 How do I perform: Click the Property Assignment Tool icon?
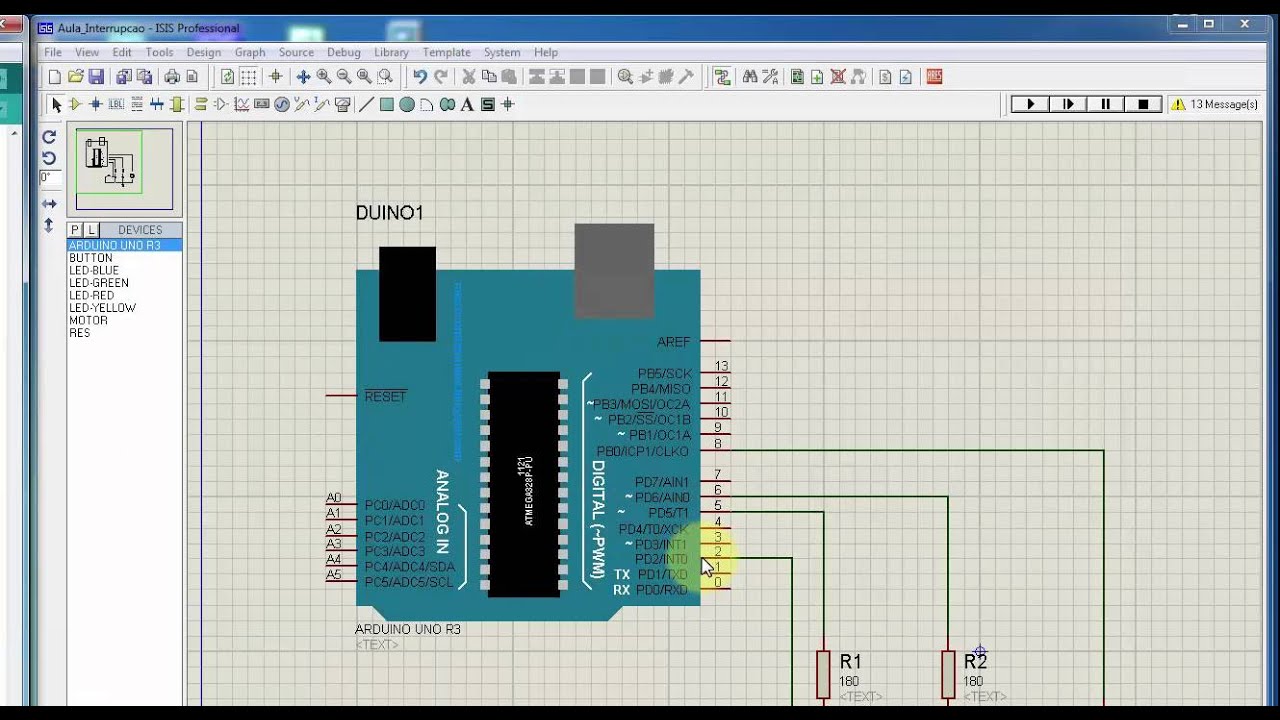point(770,77)
